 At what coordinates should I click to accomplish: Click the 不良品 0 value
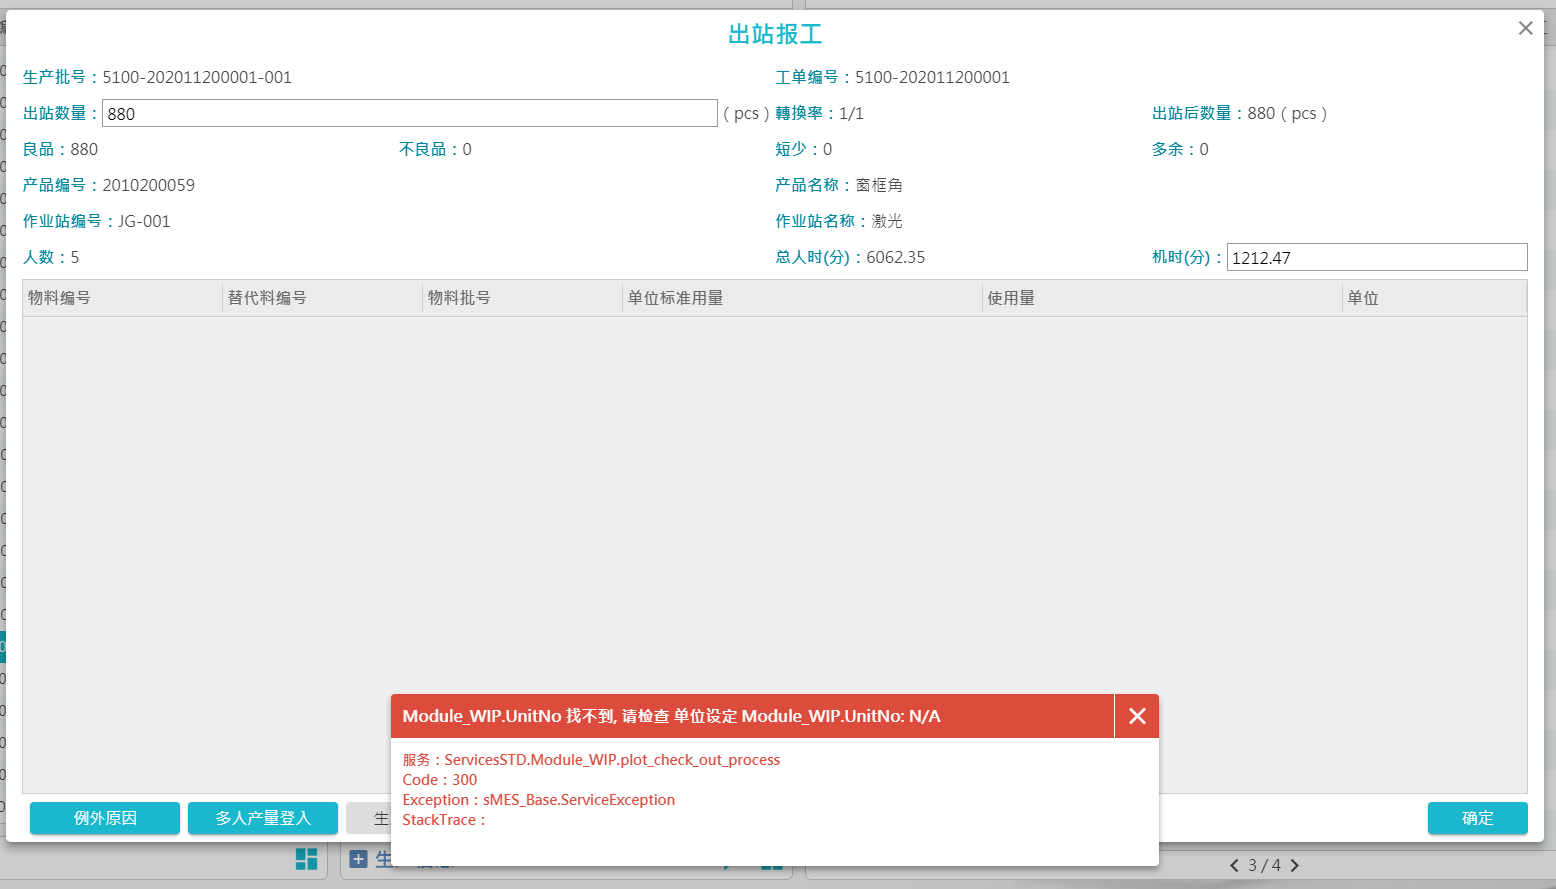(x=467, y=149)
